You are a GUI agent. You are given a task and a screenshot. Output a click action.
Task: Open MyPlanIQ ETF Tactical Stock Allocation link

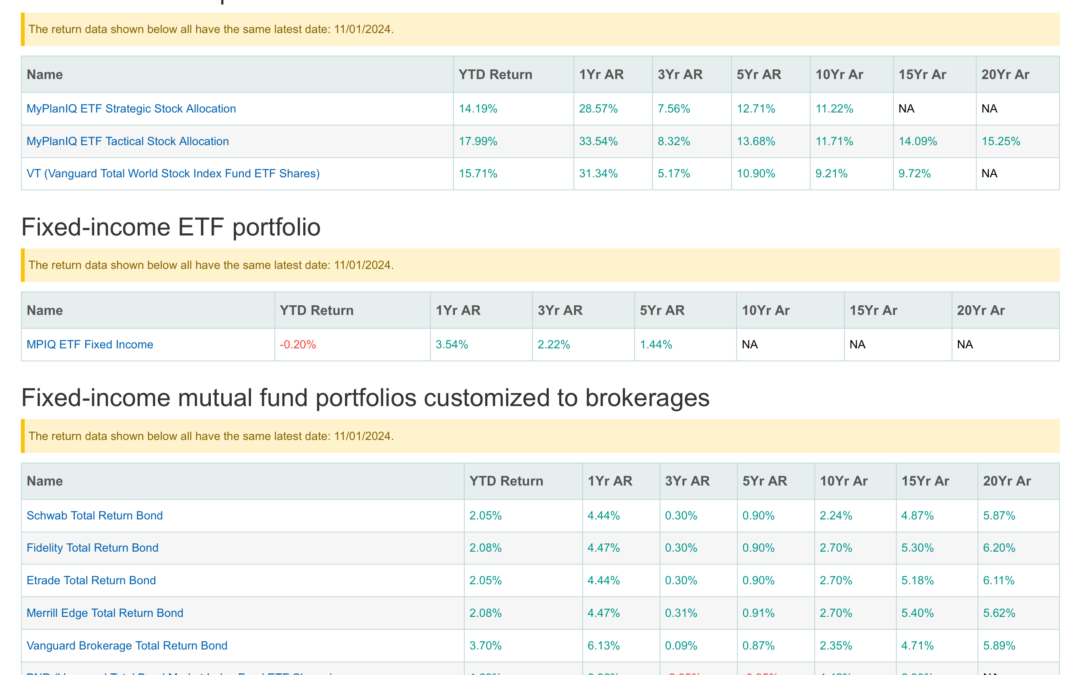pos(127,141)
